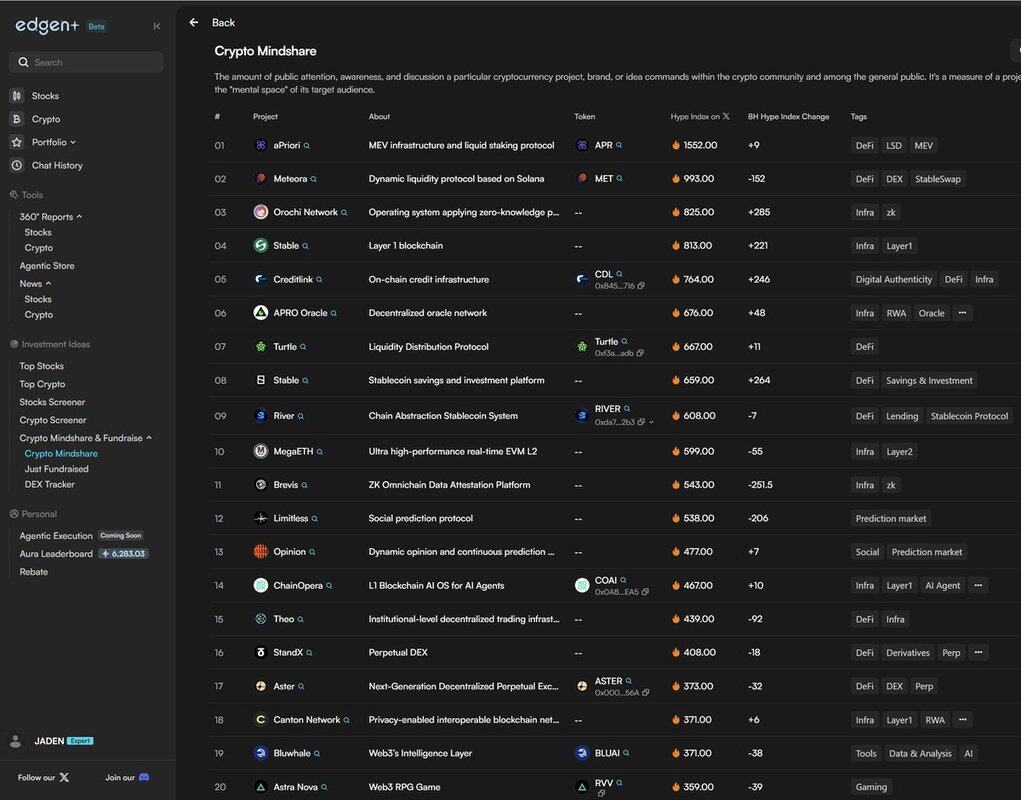Expand the Portfolio dropdown chevron

point(73,142)
